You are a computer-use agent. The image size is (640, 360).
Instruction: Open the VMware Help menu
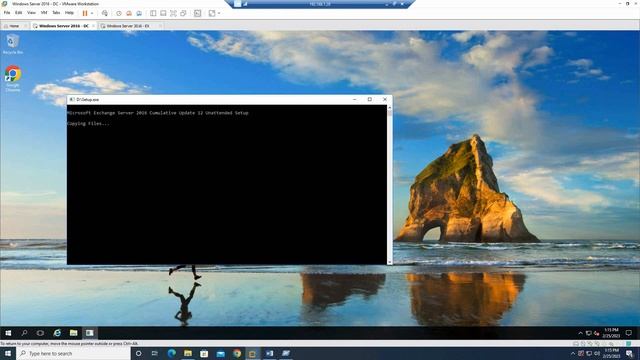coord(69,13)
